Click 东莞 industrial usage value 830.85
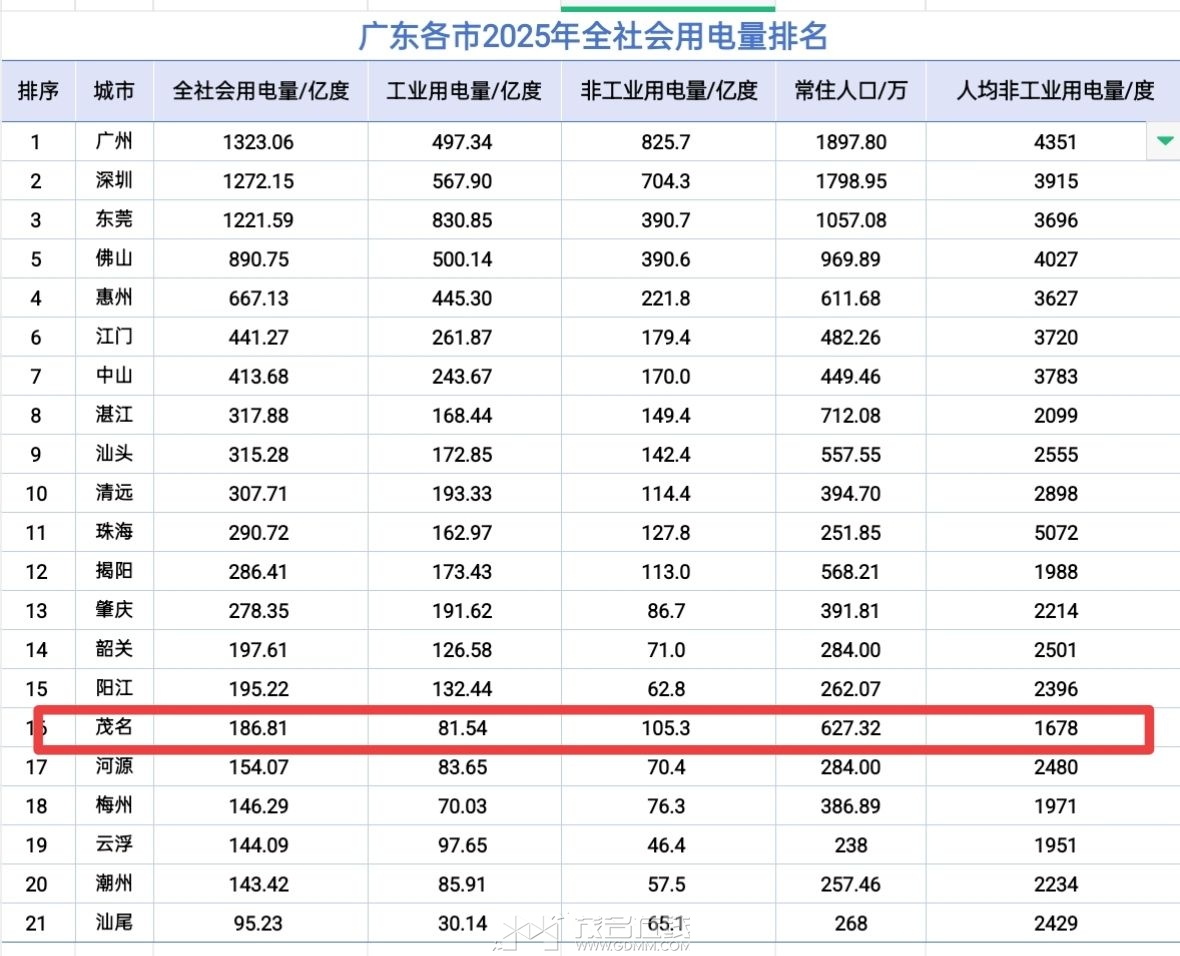1180x956 pixels. [x=463, y=220]
